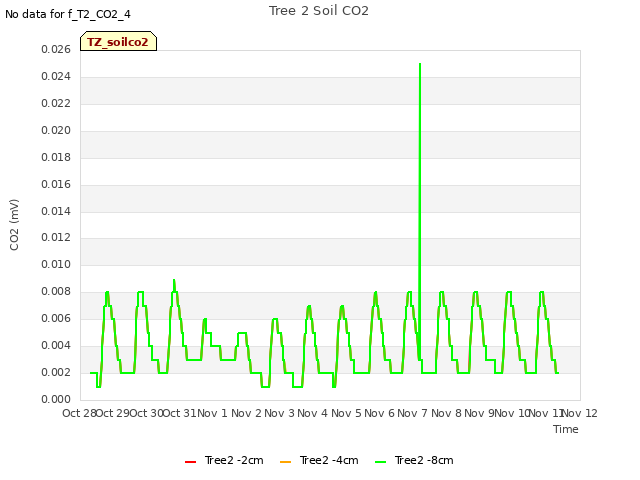Click the 0.006 y-axis tick label
Screen dimensions: 640x480
(x=56, y=318)
